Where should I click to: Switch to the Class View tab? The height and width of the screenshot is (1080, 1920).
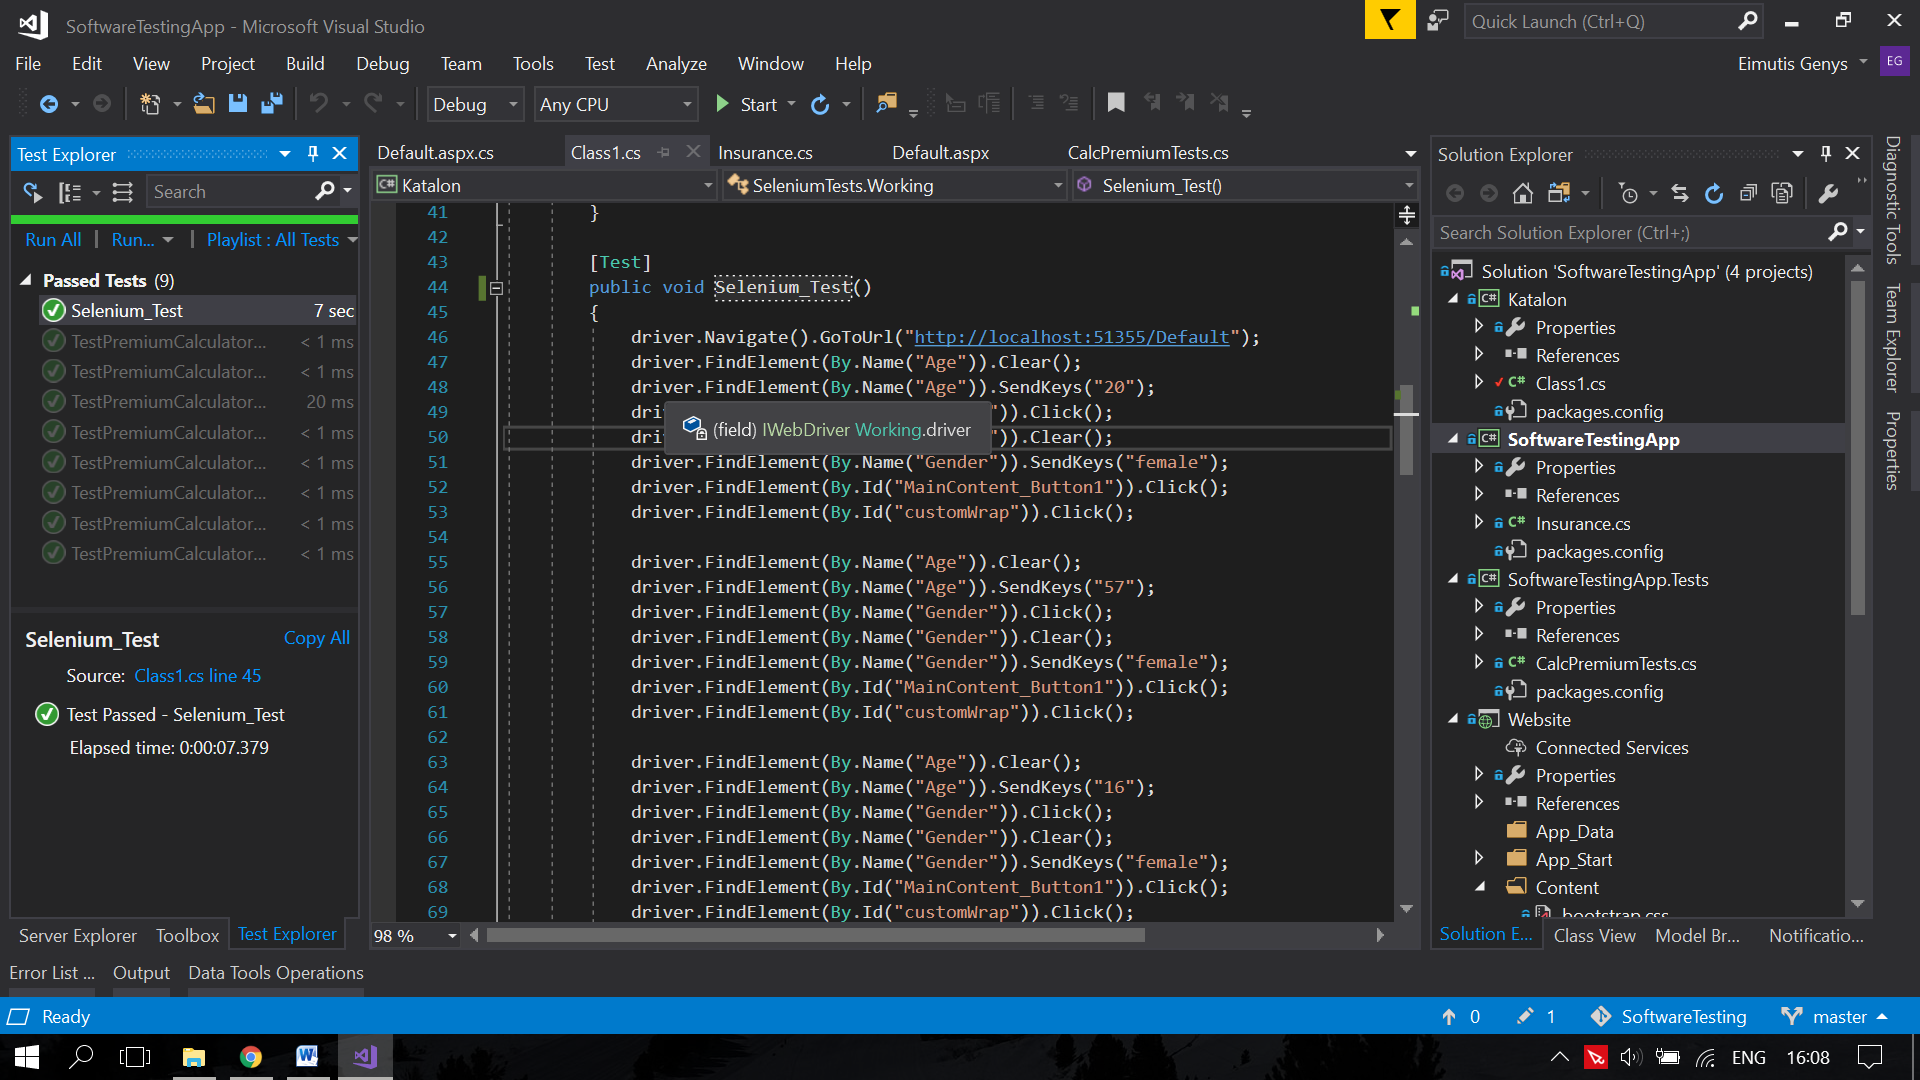tap(1594, 936)
